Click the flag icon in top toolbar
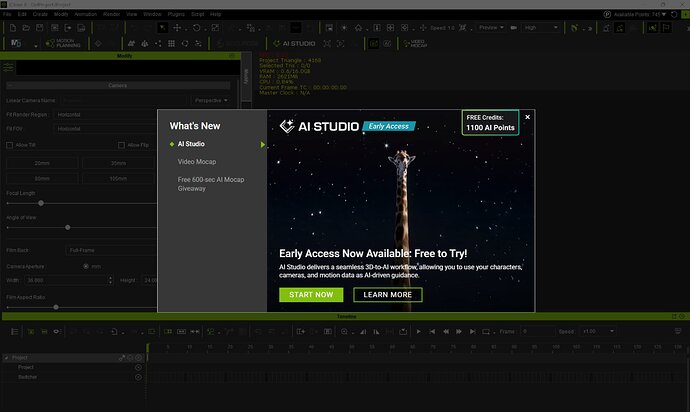This screenshot has height=412, width=690. 667,28
